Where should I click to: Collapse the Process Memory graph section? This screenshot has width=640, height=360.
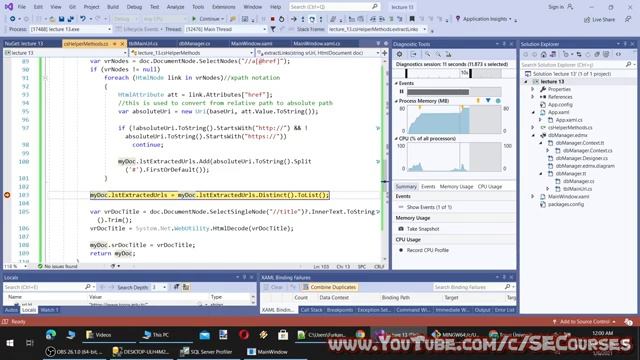click(x=396, y=101)
